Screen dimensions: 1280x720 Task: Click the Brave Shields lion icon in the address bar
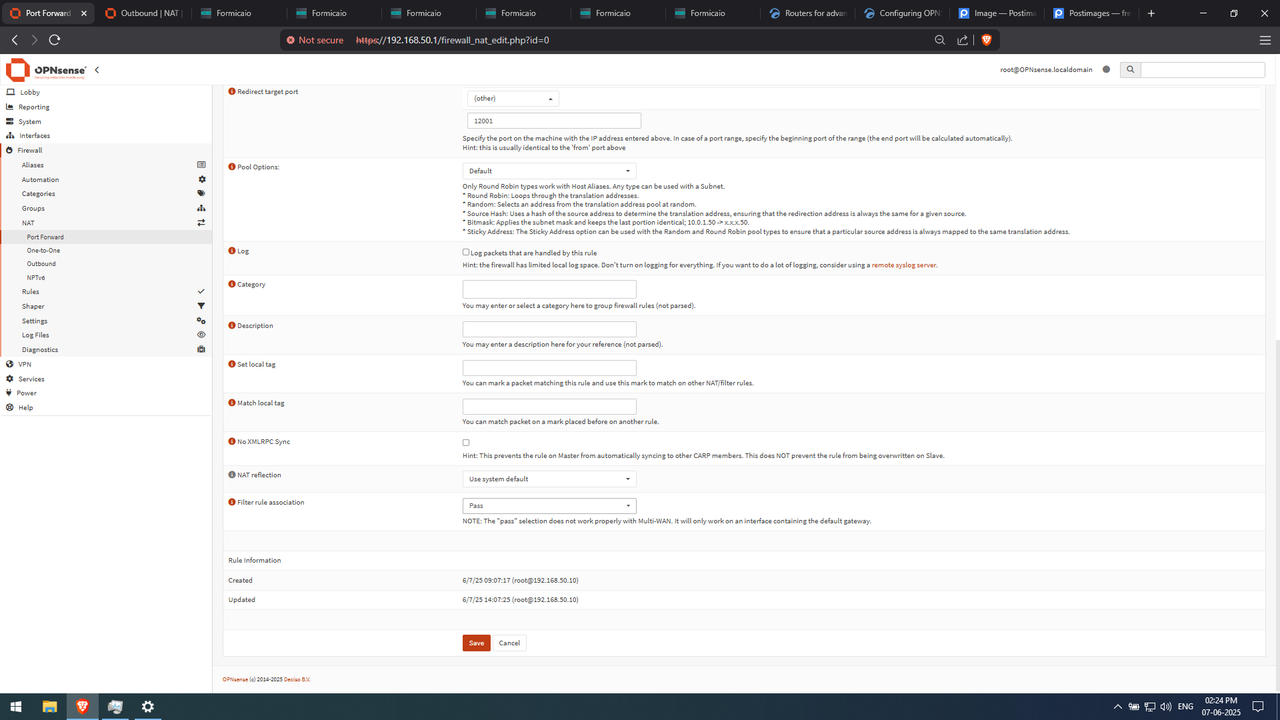[x=986, y=40]
